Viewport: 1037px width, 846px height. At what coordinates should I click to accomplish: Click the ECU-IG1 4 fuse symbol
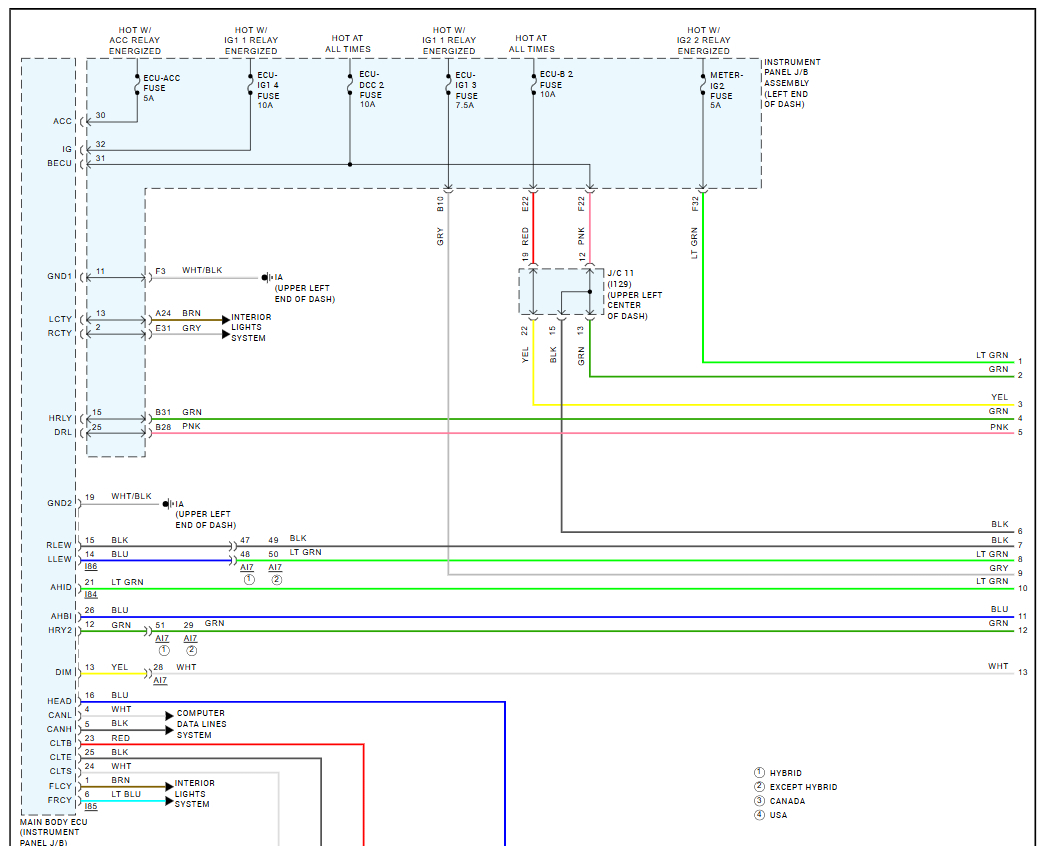(x=251, y=86)
